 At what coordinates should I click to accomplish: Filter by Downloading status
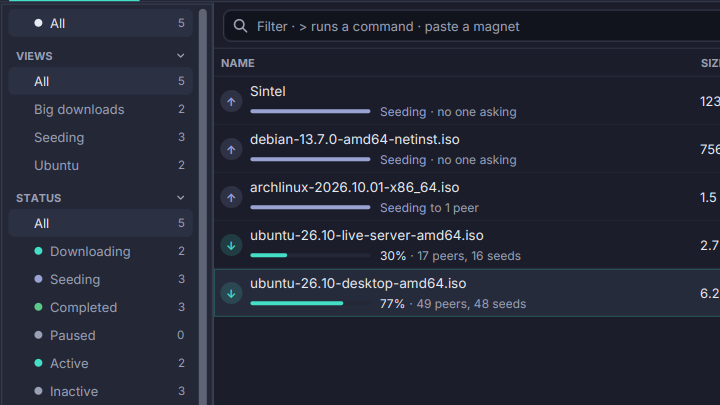(101, 251)
